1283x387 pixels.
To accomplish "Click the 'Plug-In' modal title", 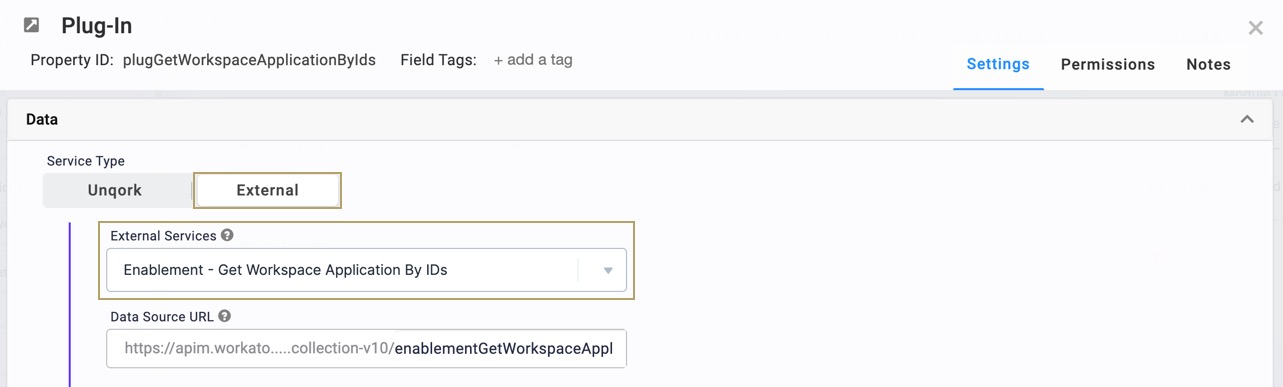I will point(96,26).
